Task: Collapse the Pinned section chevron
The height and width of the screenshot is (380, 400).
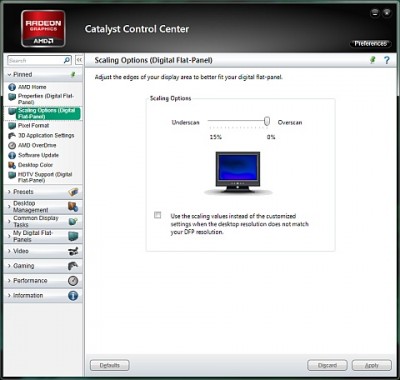Action: coord(9,75)
